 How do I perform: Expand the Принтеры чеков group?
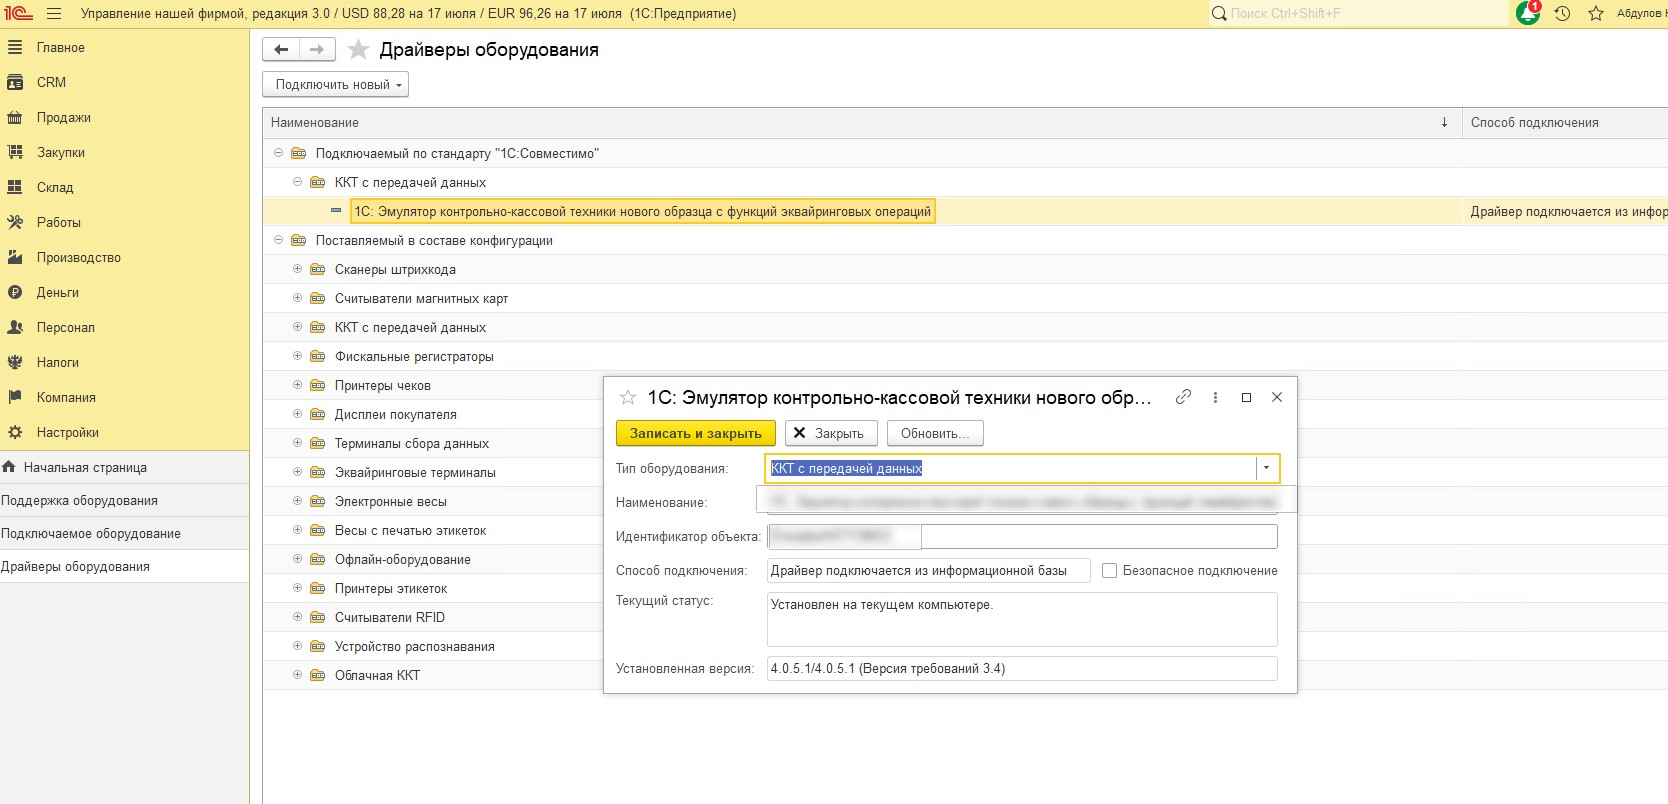[297, 385]
